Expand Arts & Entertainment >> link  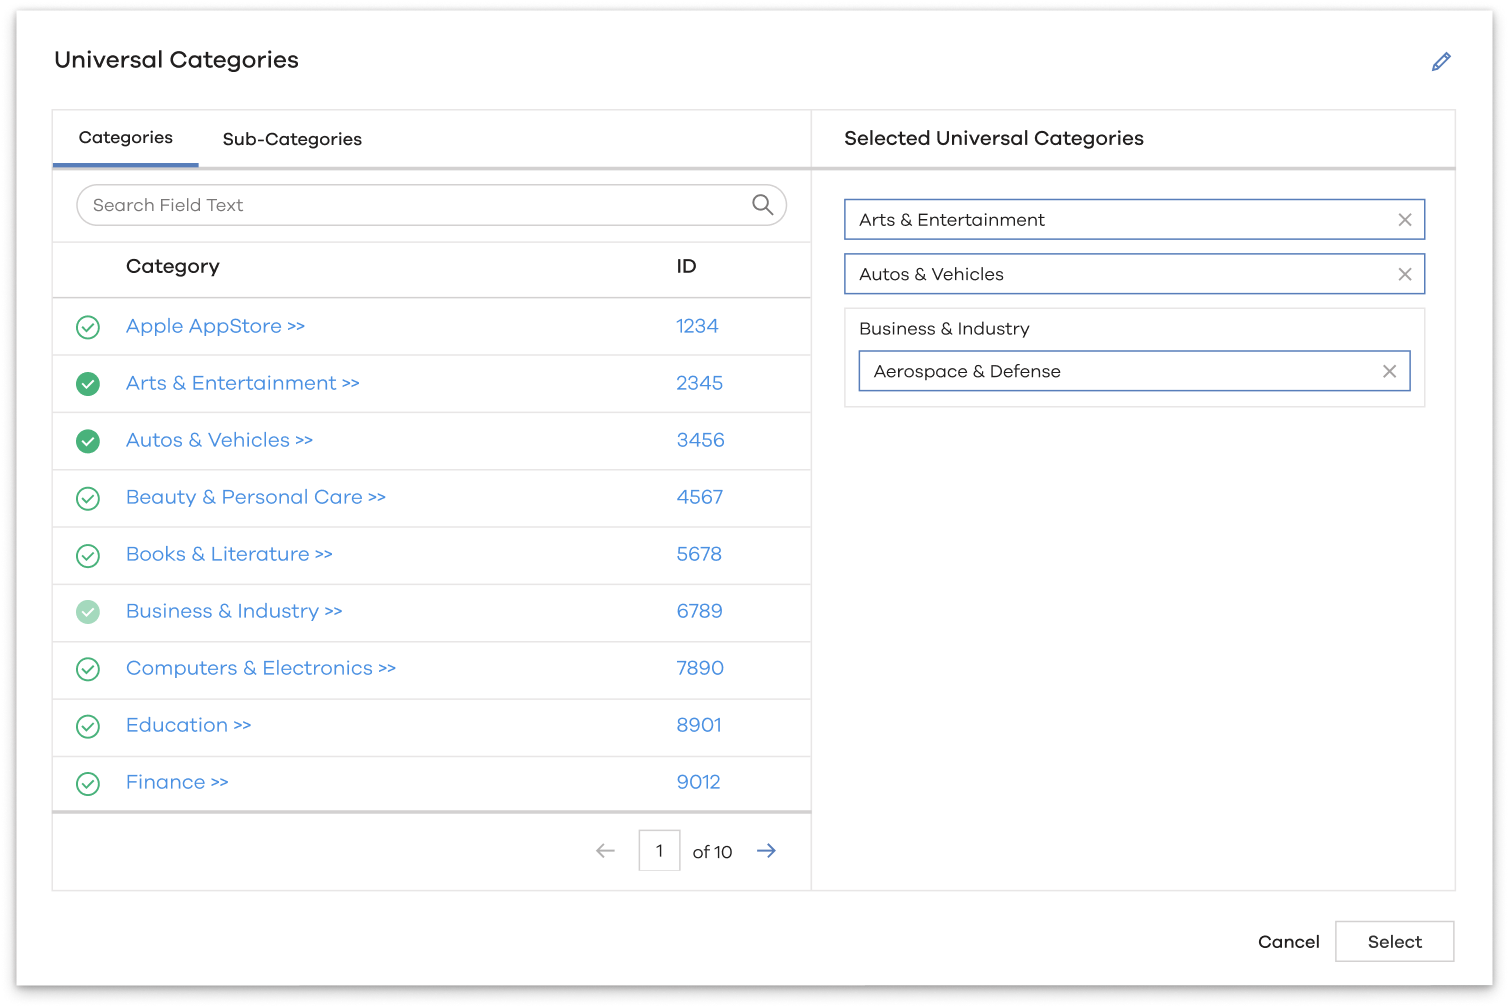242,383
